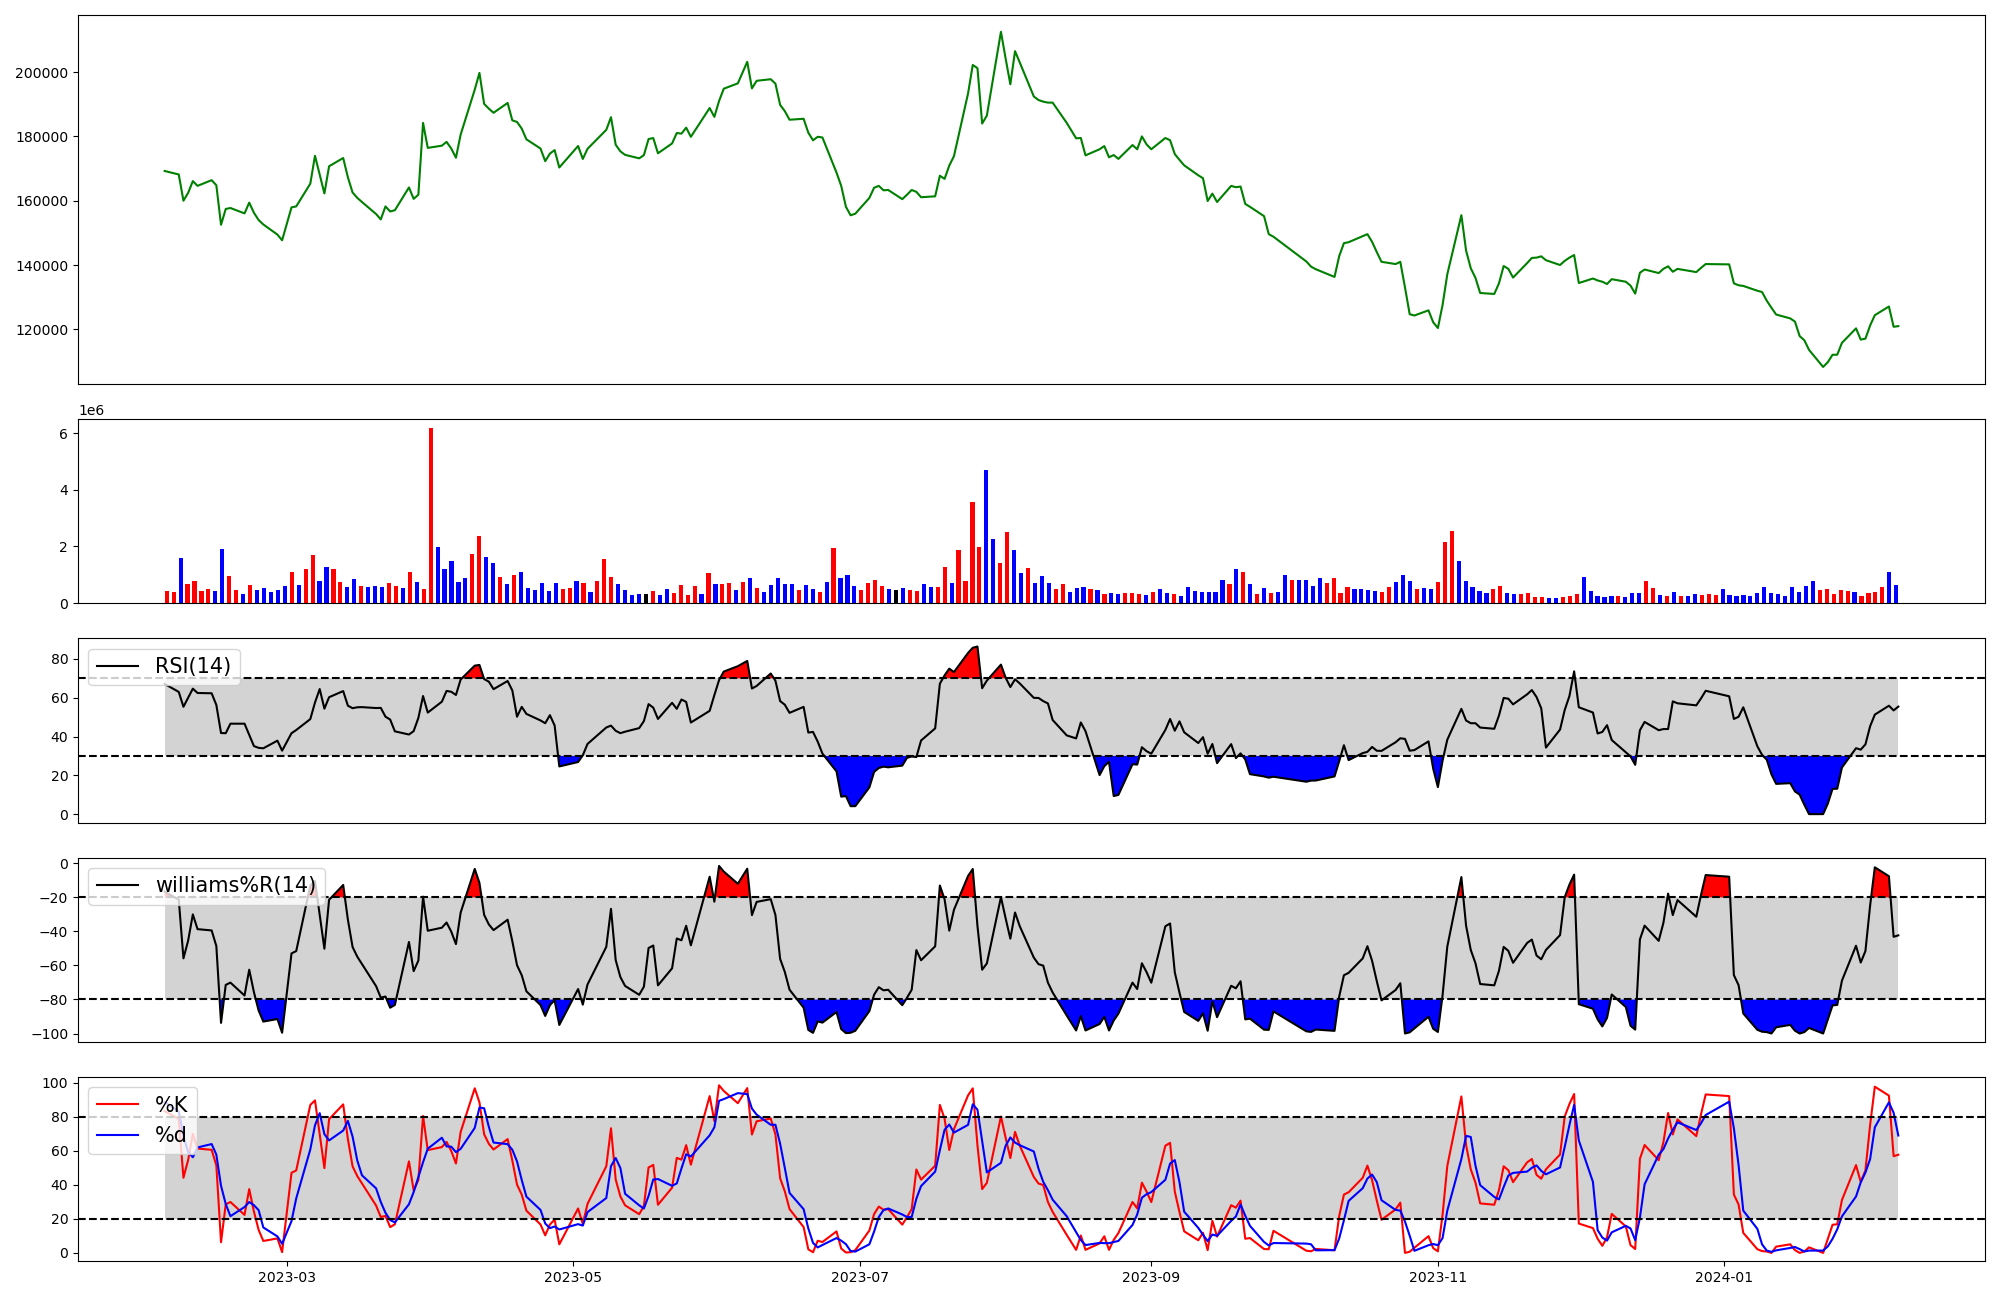Click the %d legend entry
Image resolution: width=2000 pixels, height=1300 pixels.
[171, 1135]
